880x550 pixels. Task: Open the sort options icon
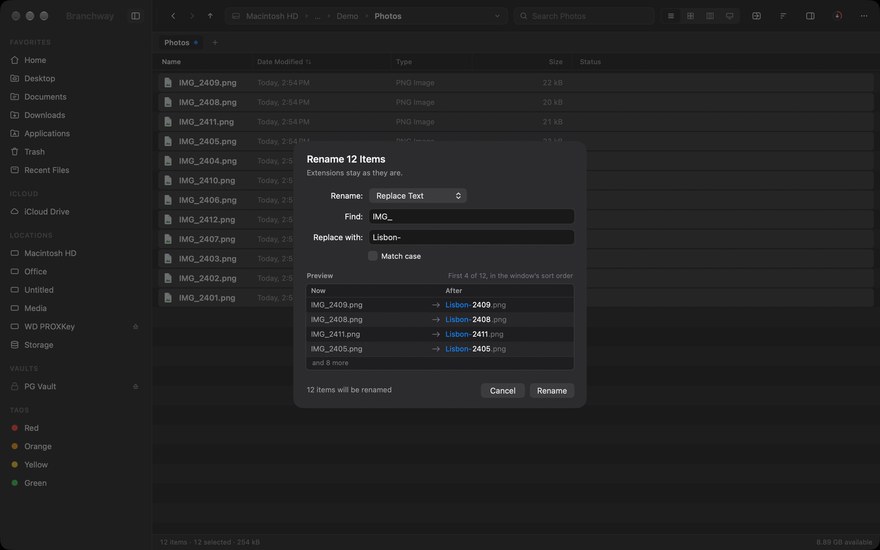[x=783, y=16]
